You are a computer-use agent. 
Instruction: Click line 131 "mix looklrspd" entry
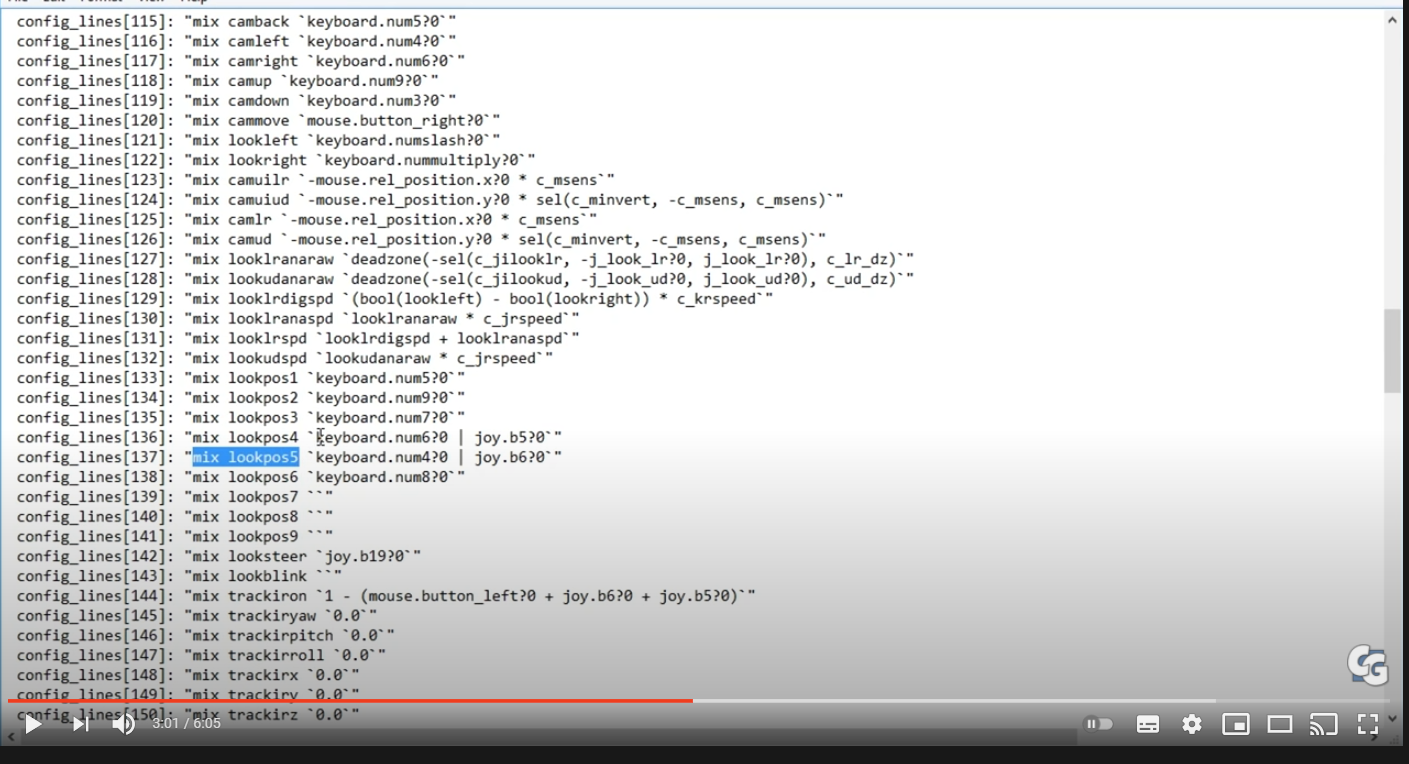pyautogui.click(x=298, y=338)
